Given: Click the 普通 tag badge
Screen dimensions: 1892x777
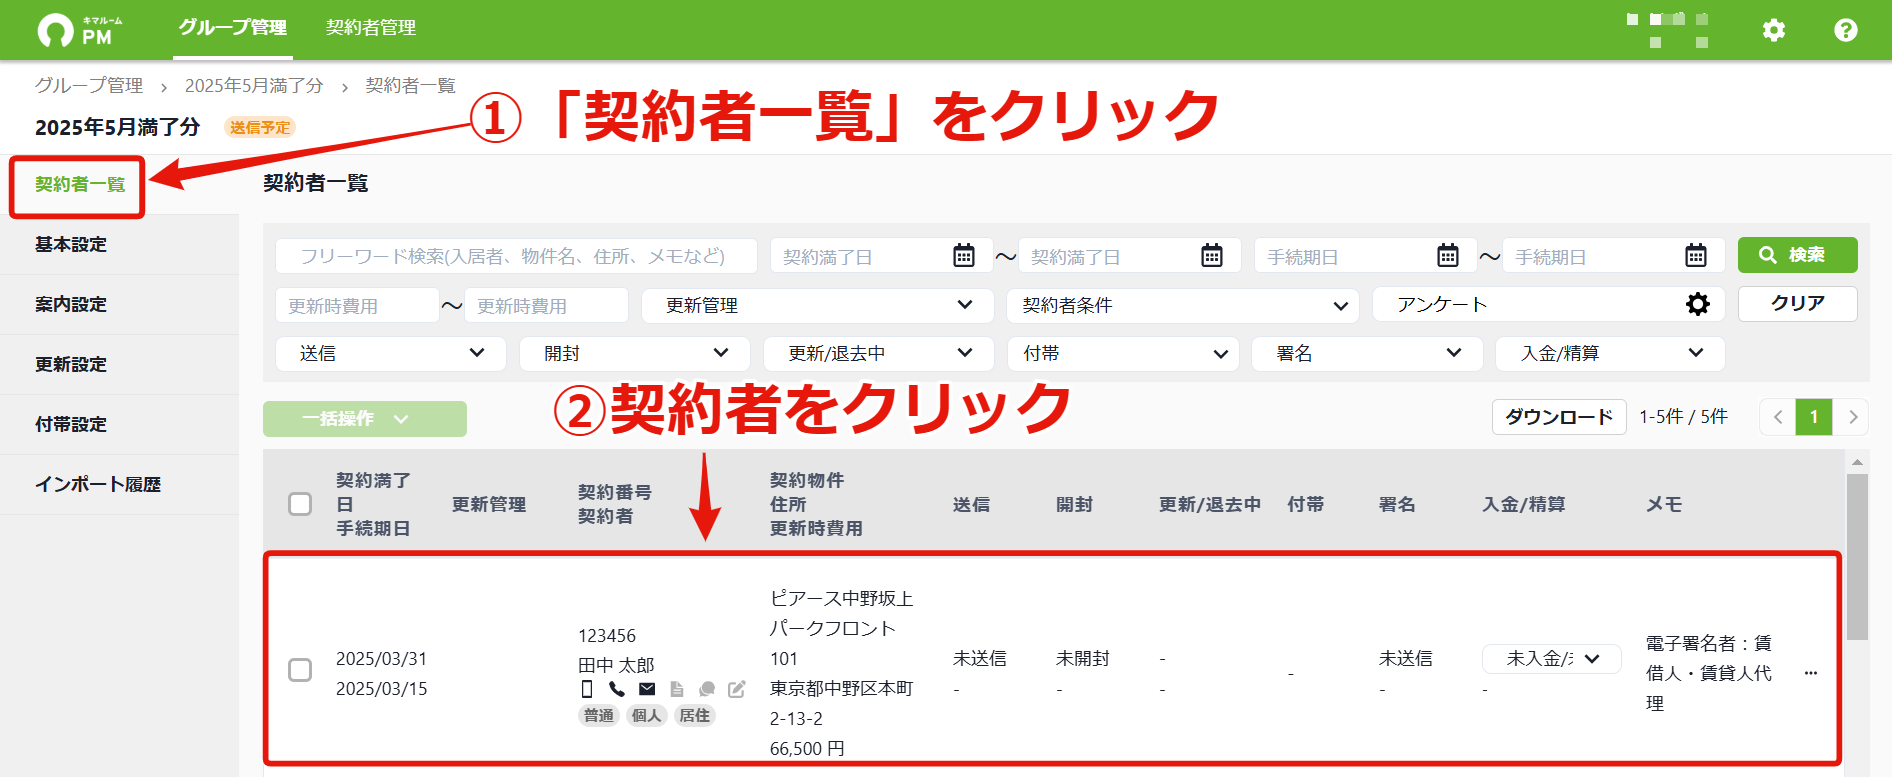Looking at the screenshot, I should point(599,715).
